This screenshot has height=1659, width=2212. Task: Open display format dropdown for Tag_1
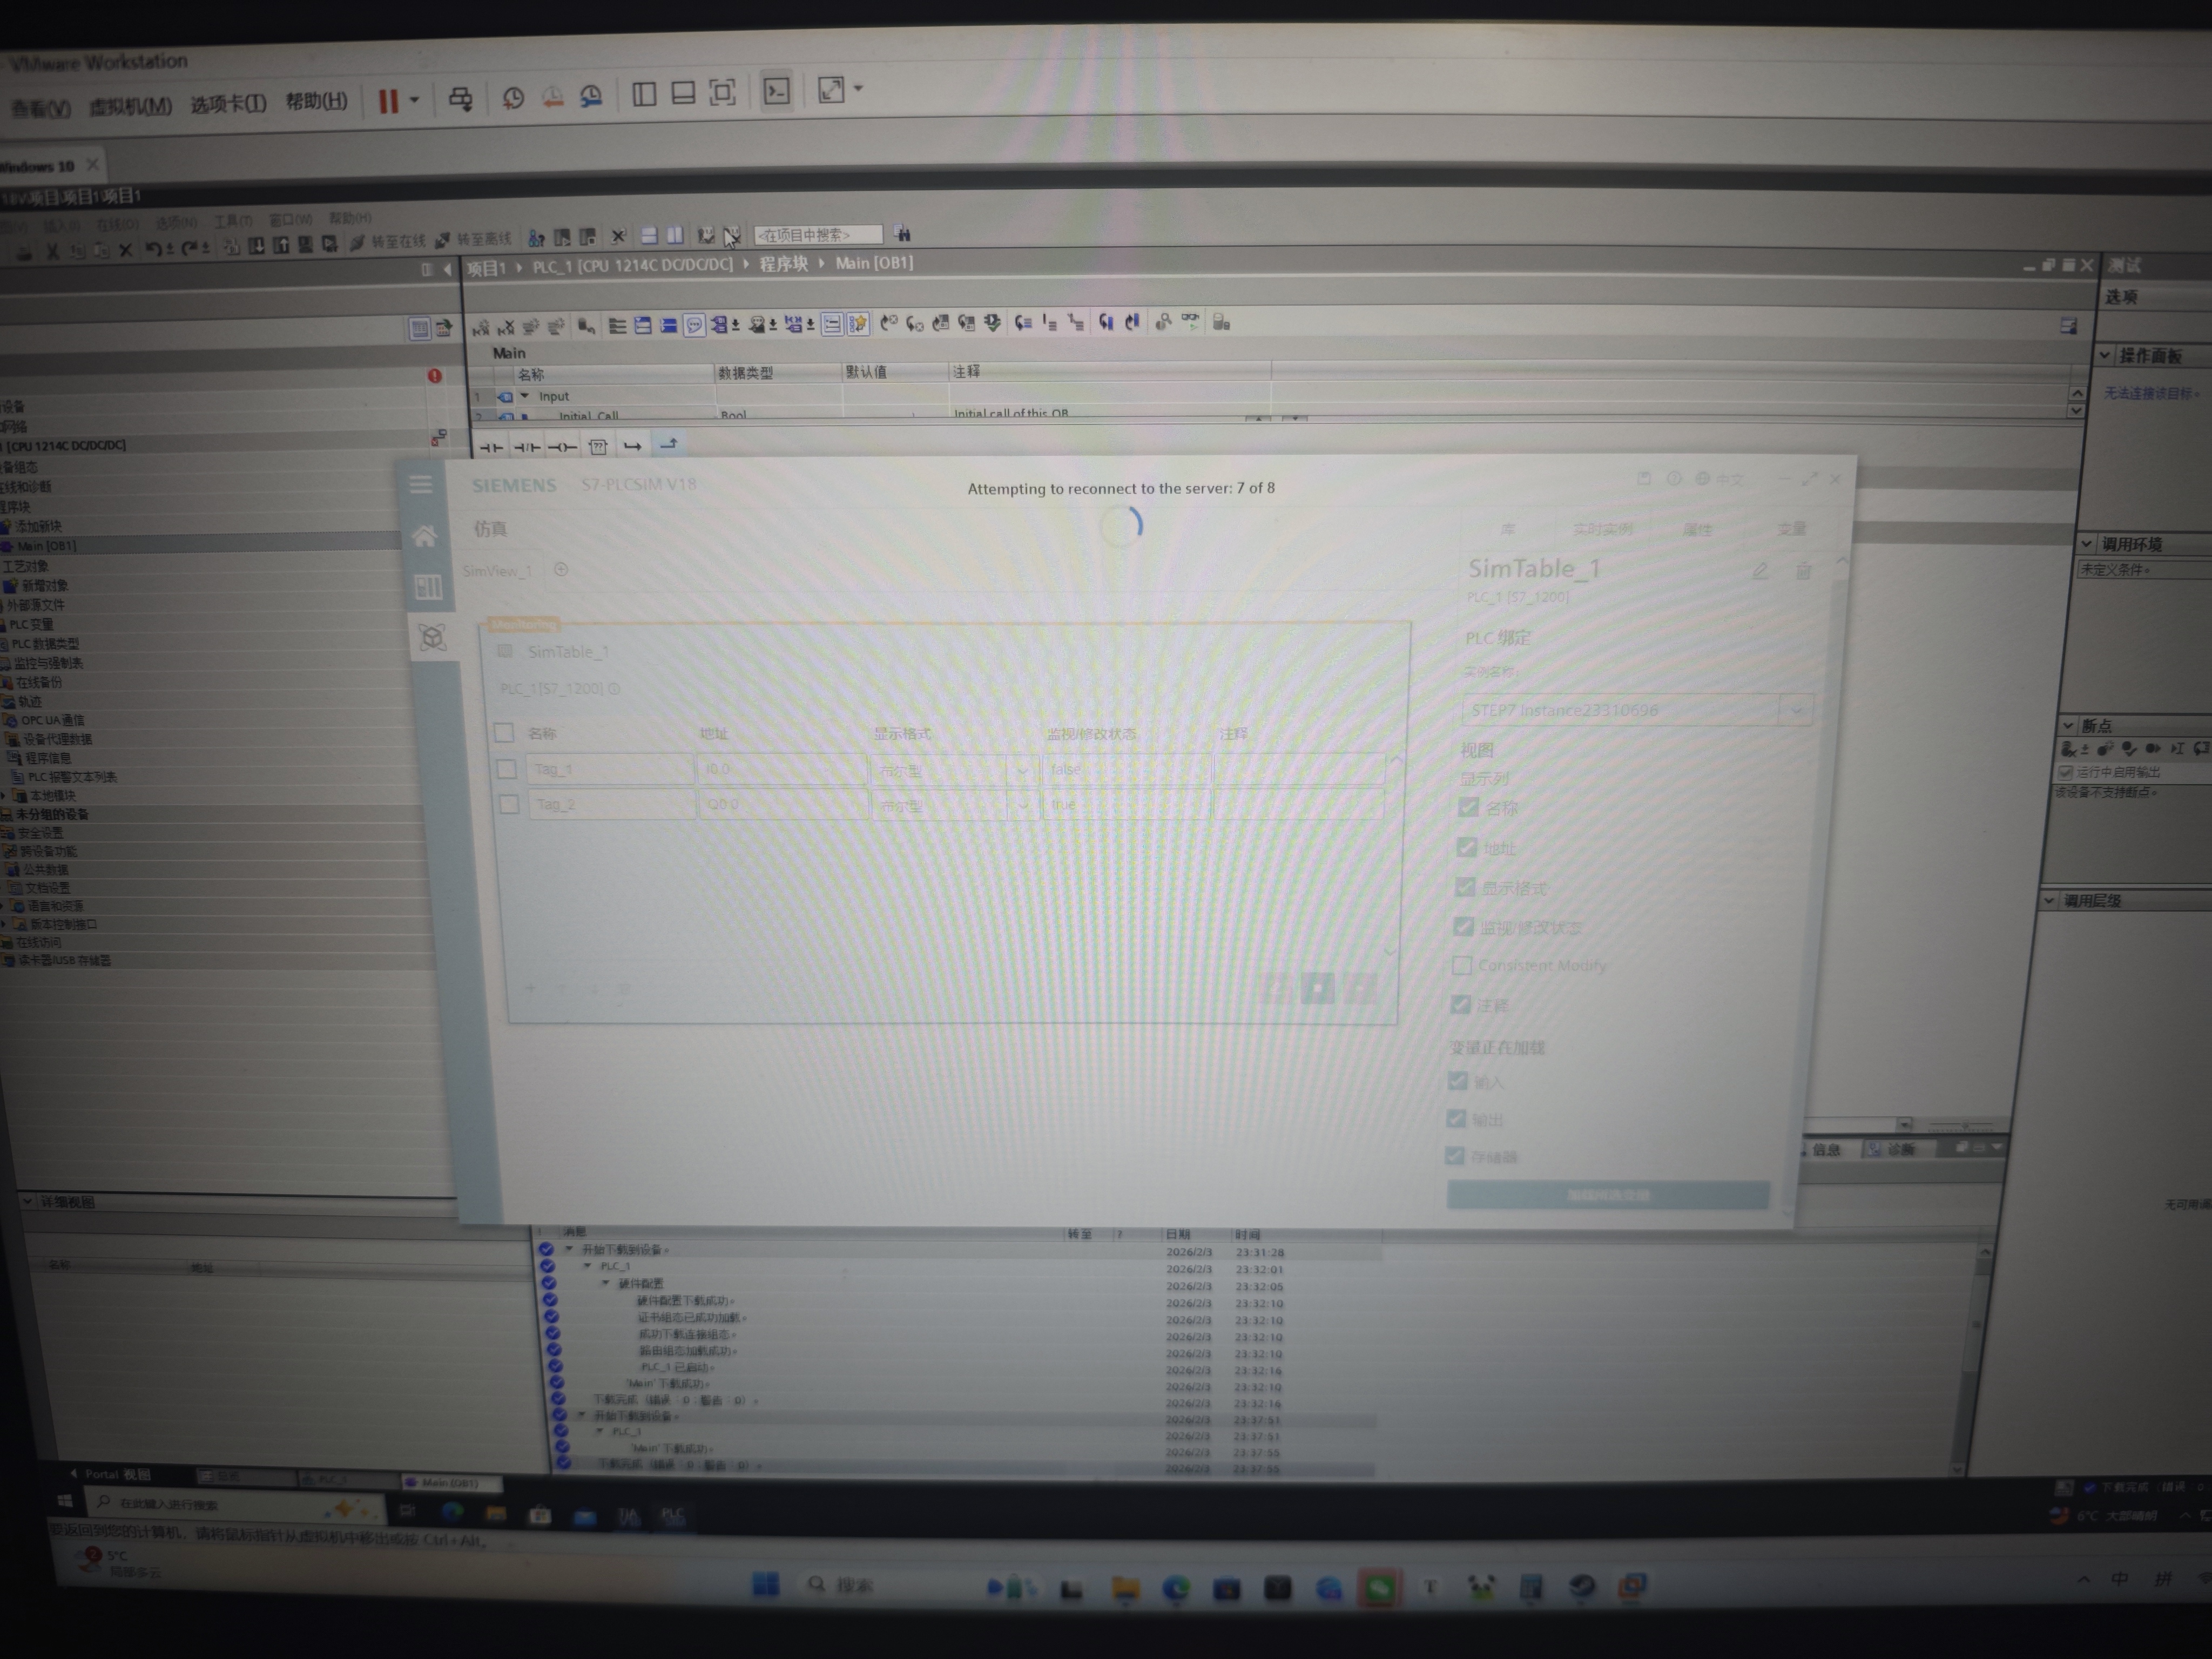[1022, 770]
